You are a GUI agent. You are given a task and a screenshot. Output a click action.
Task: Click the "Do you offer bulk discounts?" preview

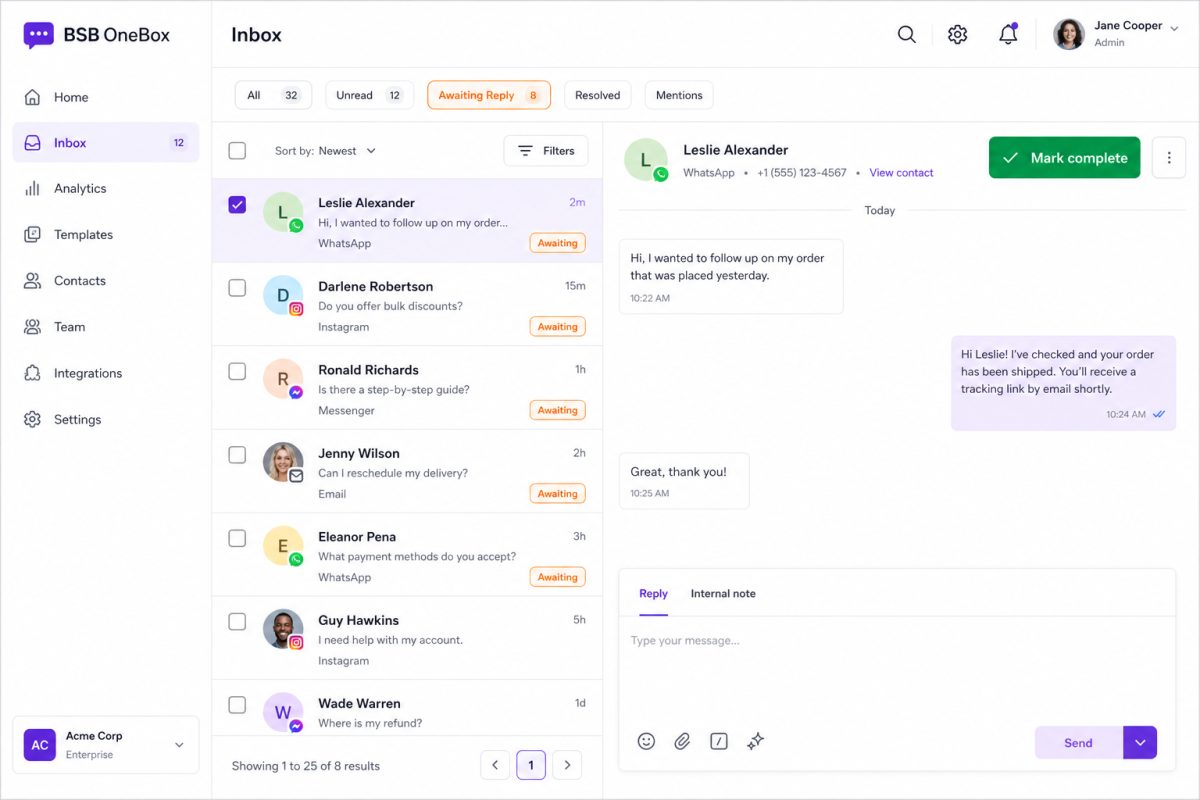click(x=390, y=306)
